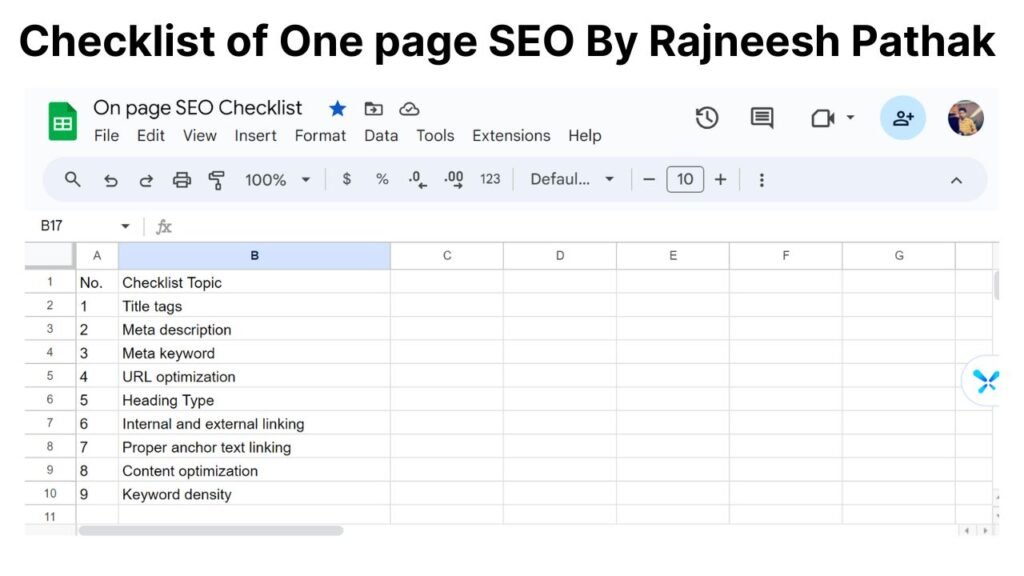Image resolution: width=1024 pixels, height=576 pixels.
Task: Open the name box B17 dropdown arrow
Action: [125, 227]
